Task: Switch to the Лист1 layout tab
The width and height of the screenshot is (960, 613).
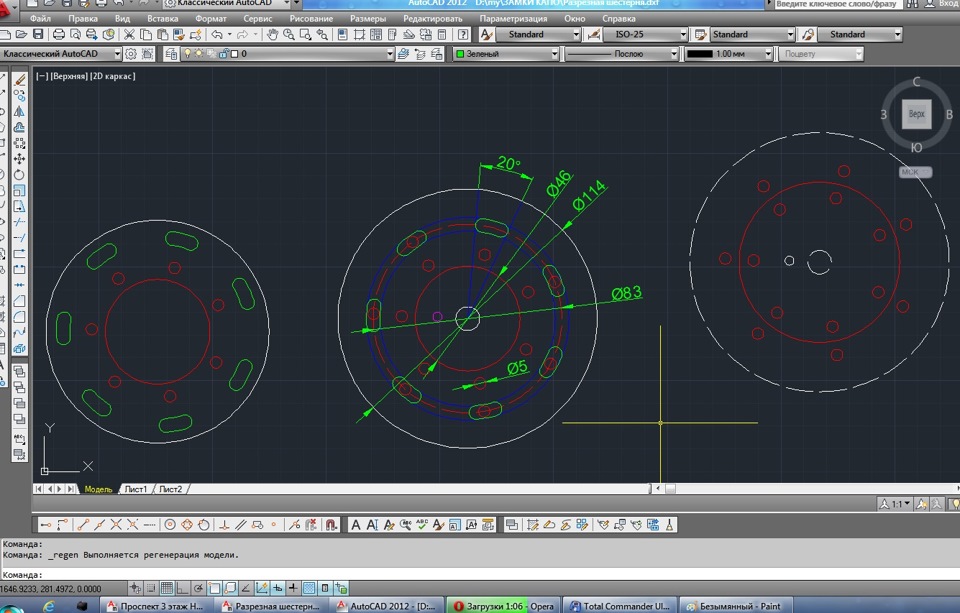Action: 135,489
